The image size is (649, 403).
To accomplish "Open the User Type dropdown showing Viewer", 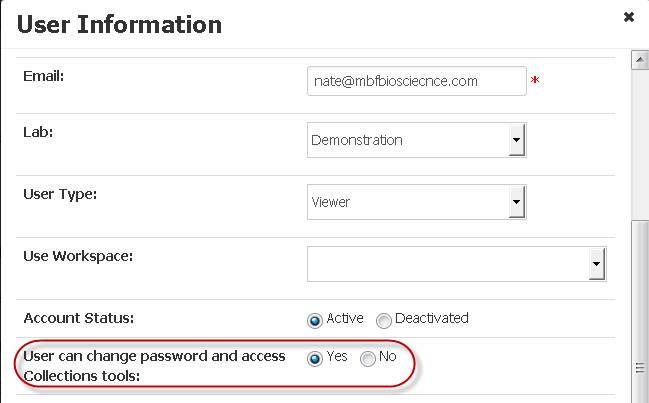I will click(x=417, y=202).
